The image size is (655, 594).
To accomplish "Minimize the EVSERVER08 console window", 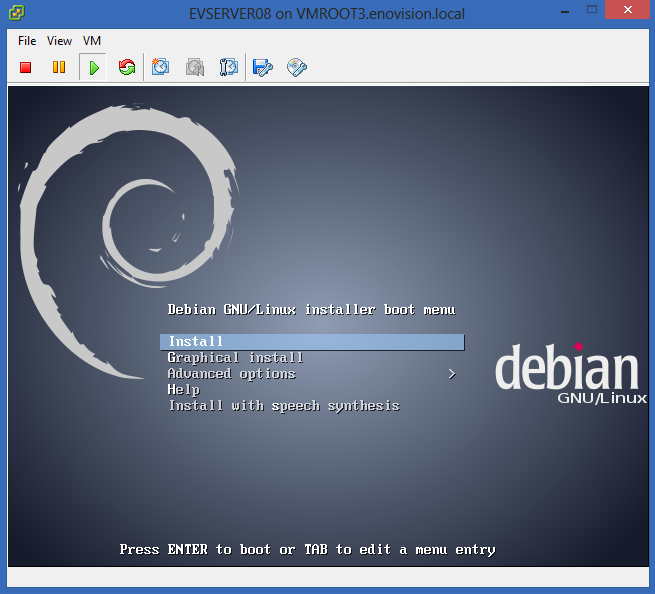I will (x=565, y=10).
